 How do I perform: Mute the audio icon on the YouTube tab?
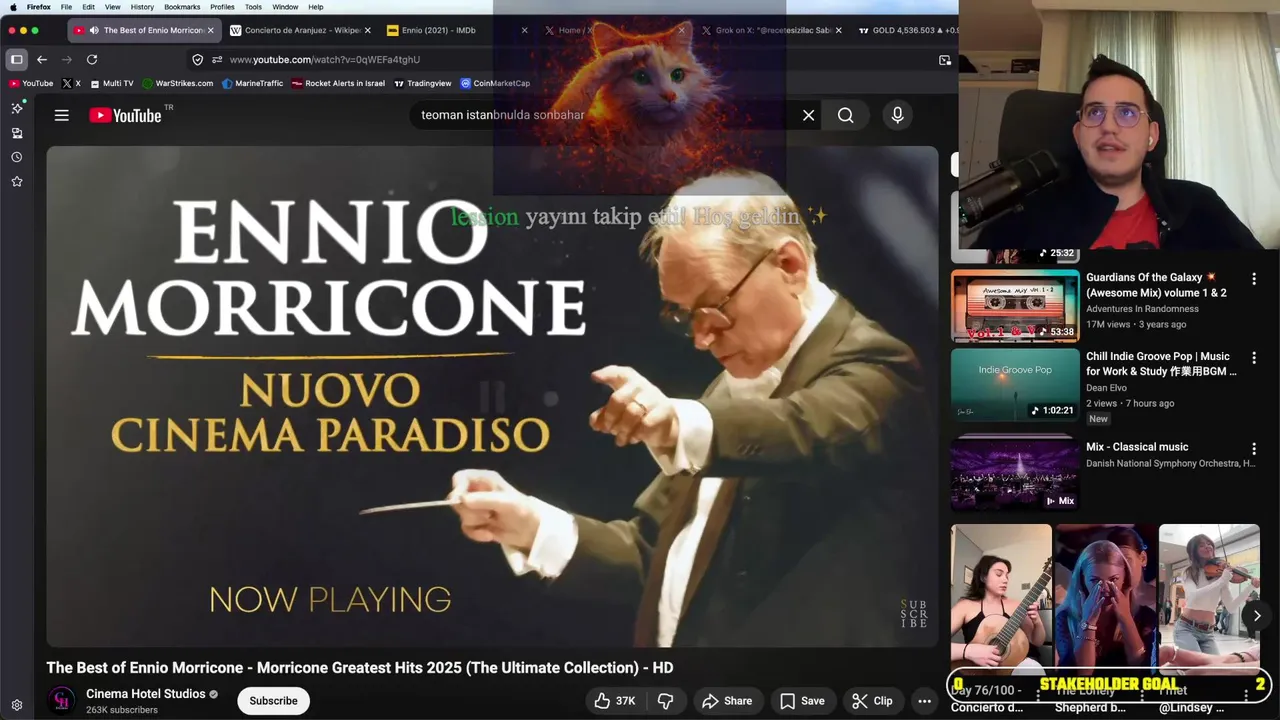click(94, 30)
